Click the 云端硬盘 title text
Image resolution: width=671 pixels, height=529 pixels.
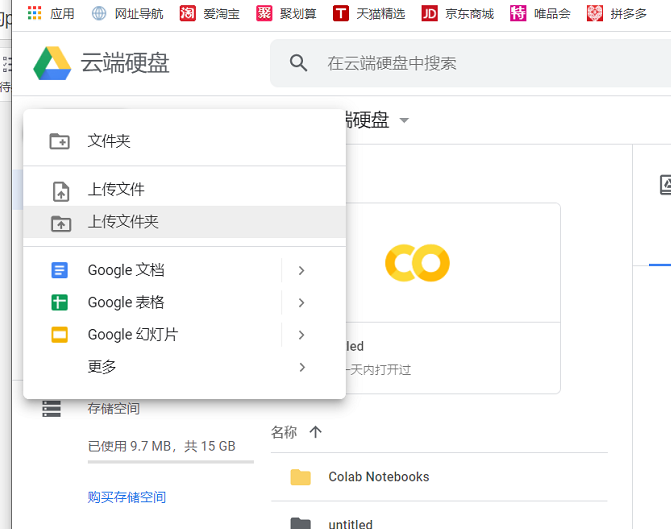[x=125, y=63]
